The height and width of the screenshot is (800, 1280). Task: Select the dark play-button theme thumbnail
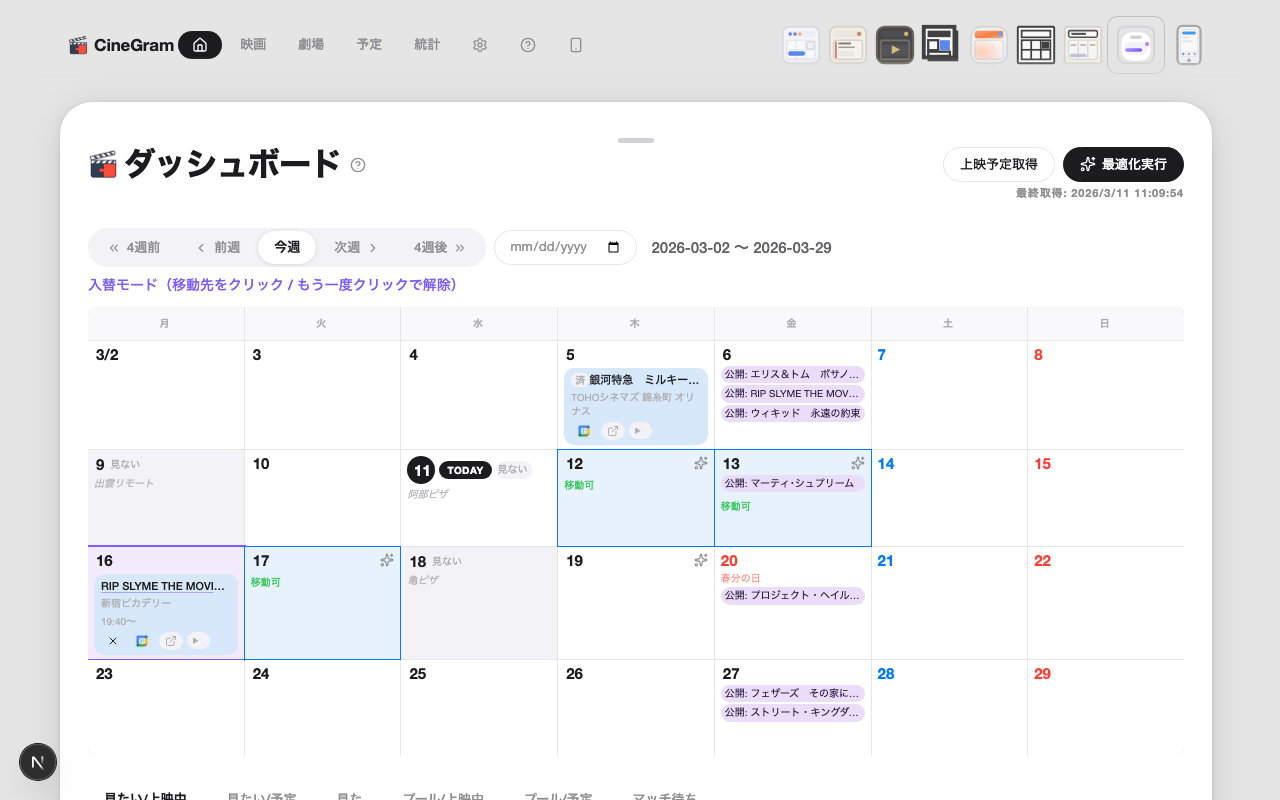tap(894, 45)
